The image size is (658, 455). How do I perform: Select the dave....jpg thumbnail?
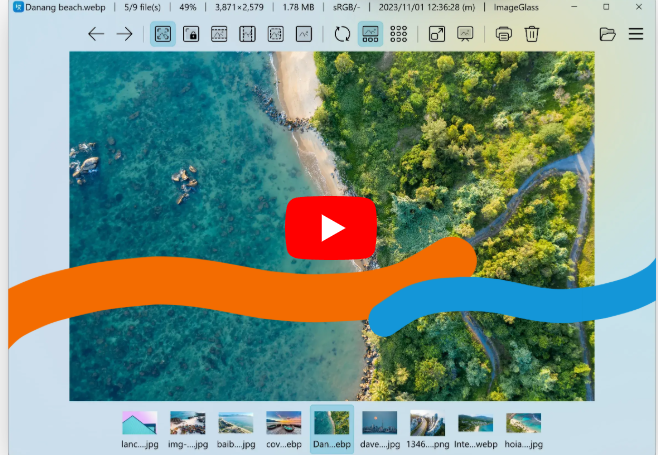pyautogui.click(x=380, y=429)
